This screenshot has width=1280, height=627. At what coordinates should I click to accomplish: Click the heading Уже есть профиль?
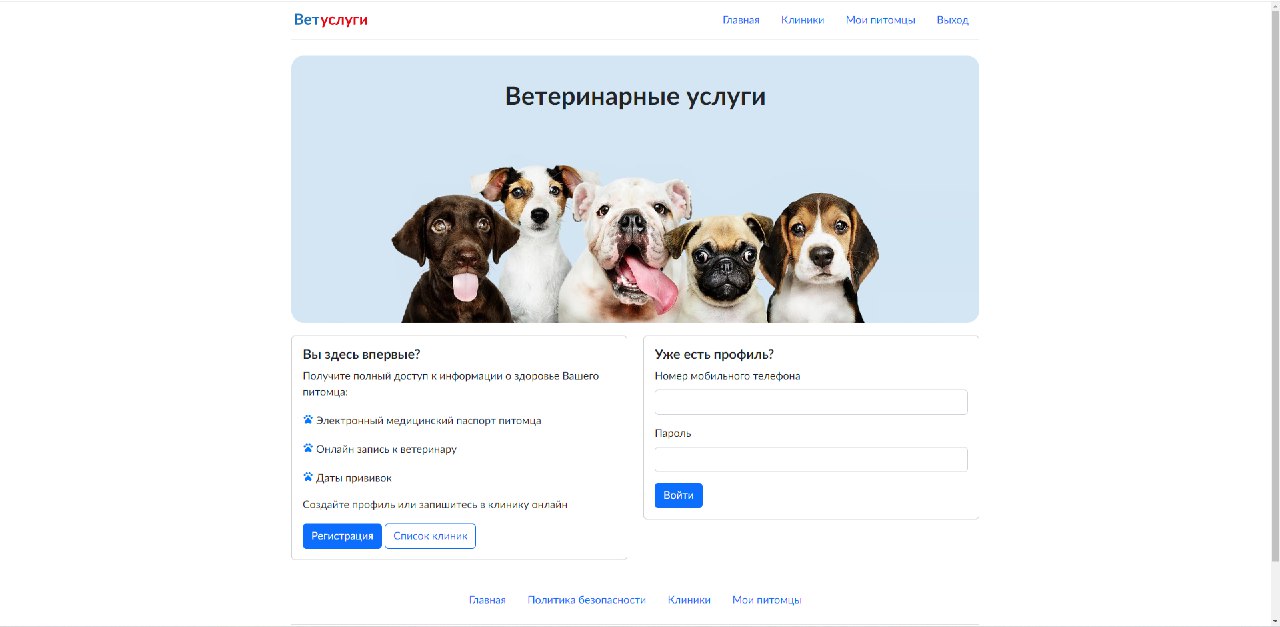[x=714, y=355]
